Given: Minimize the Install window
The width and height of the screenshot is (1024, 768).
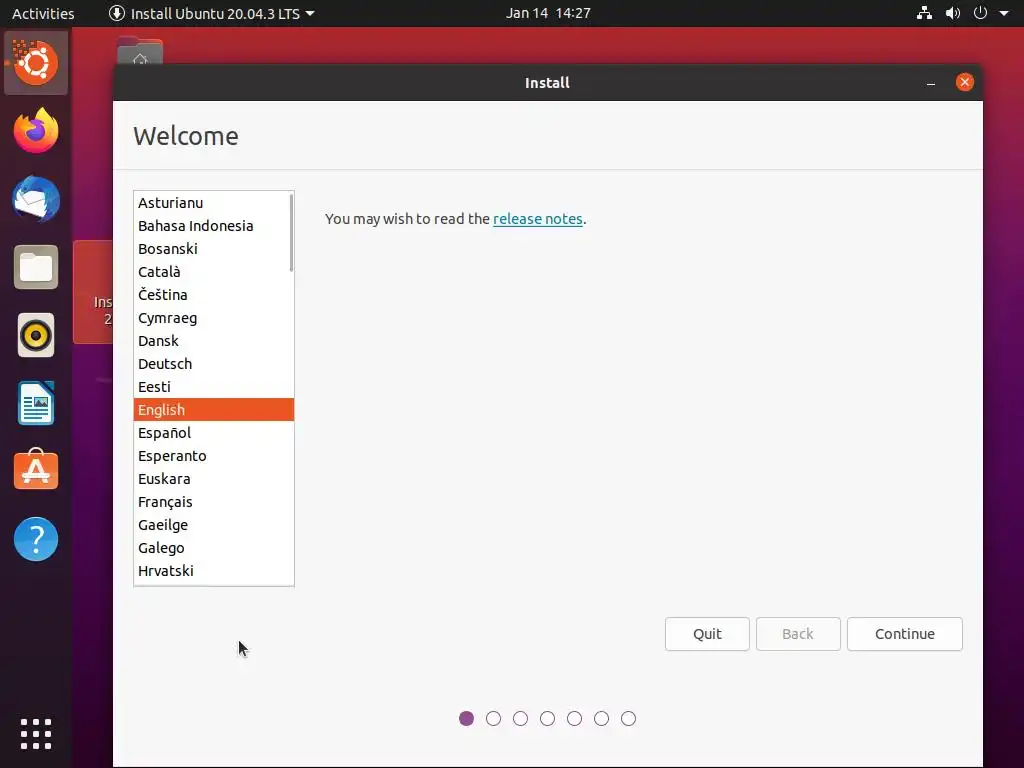Looking at the screenshot, I should [x=931, y=83].
